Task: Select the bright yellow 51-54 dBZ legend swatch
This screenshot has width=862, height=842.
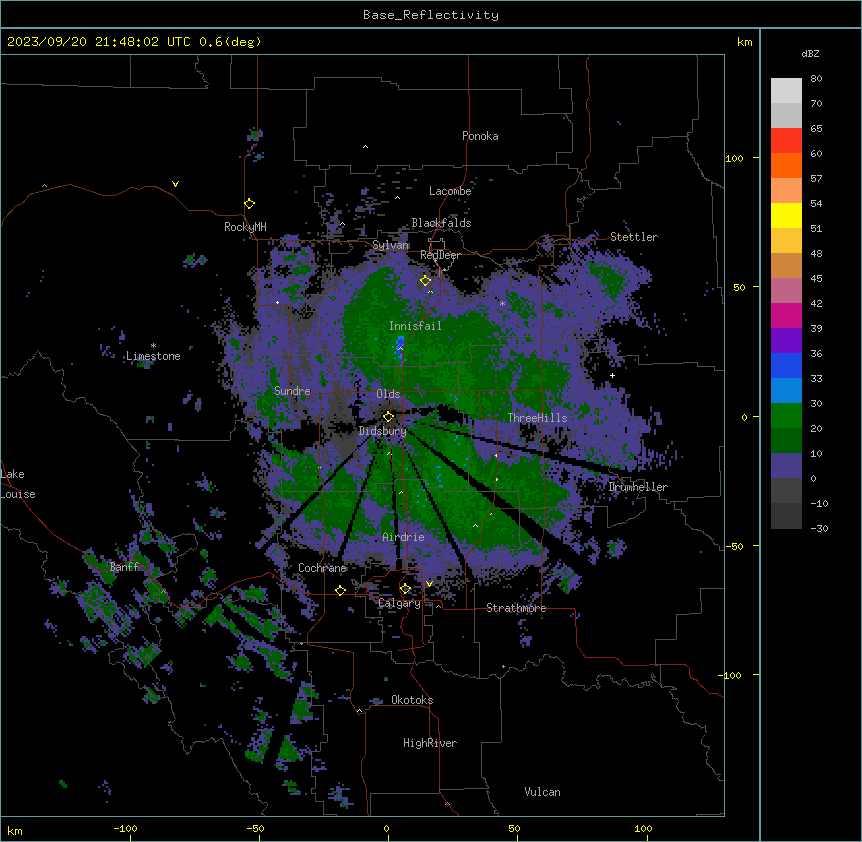Action: point(786,216)
